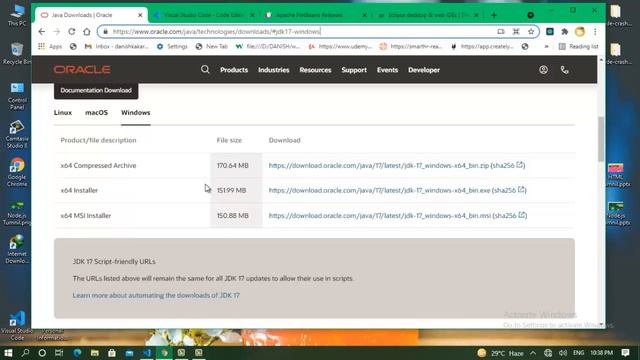Screen dimensions: 640x360
Task: Click the Windows Start button
Action: pyautogui.click(x=8, y=353)
